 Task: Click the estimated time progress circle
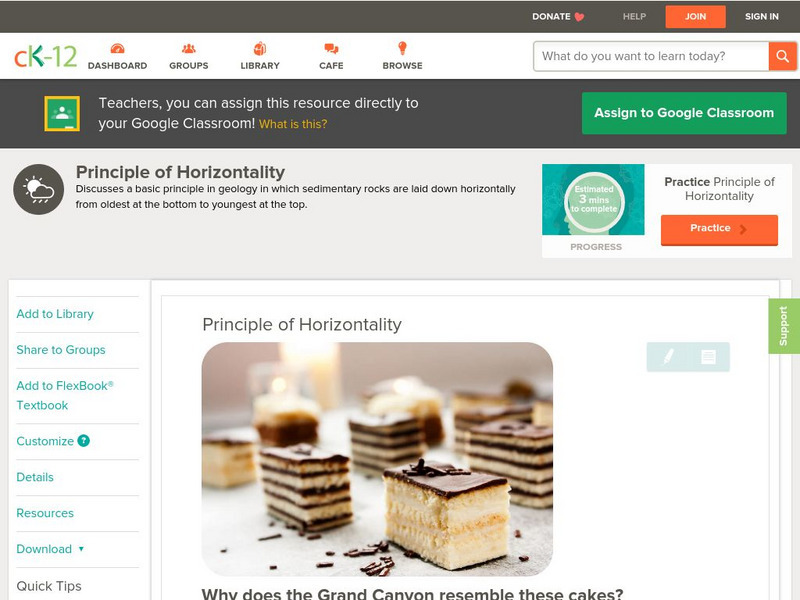[593, 200]
